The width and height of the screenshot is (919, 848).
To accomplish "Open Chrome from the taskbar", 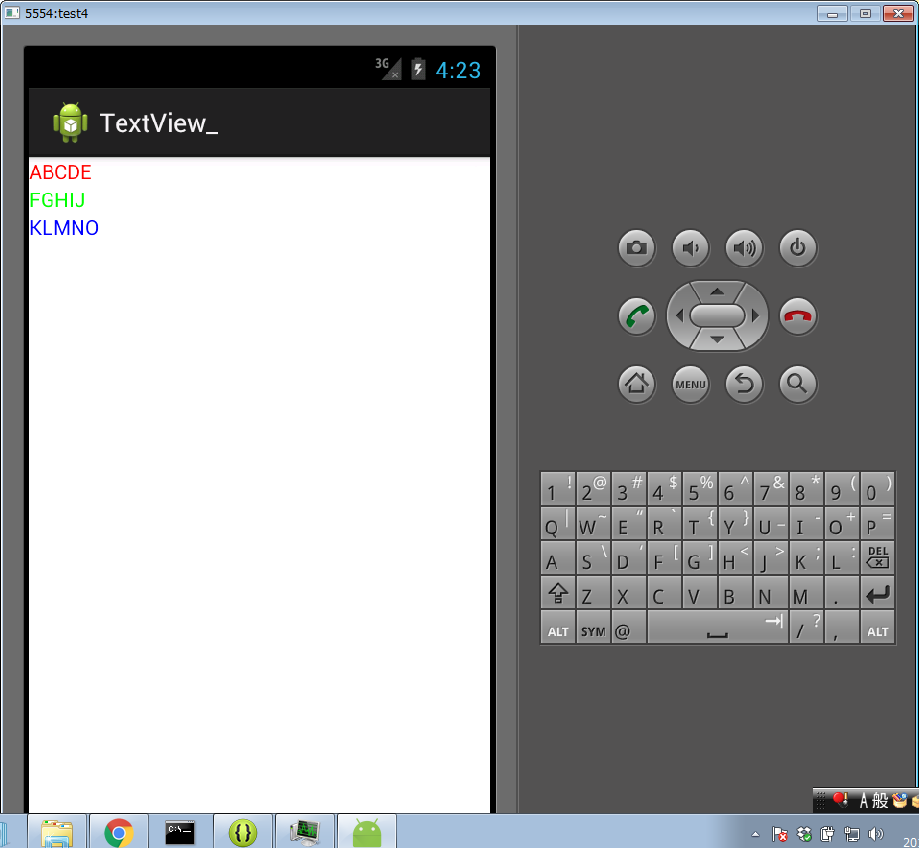I will click(118, 831).
